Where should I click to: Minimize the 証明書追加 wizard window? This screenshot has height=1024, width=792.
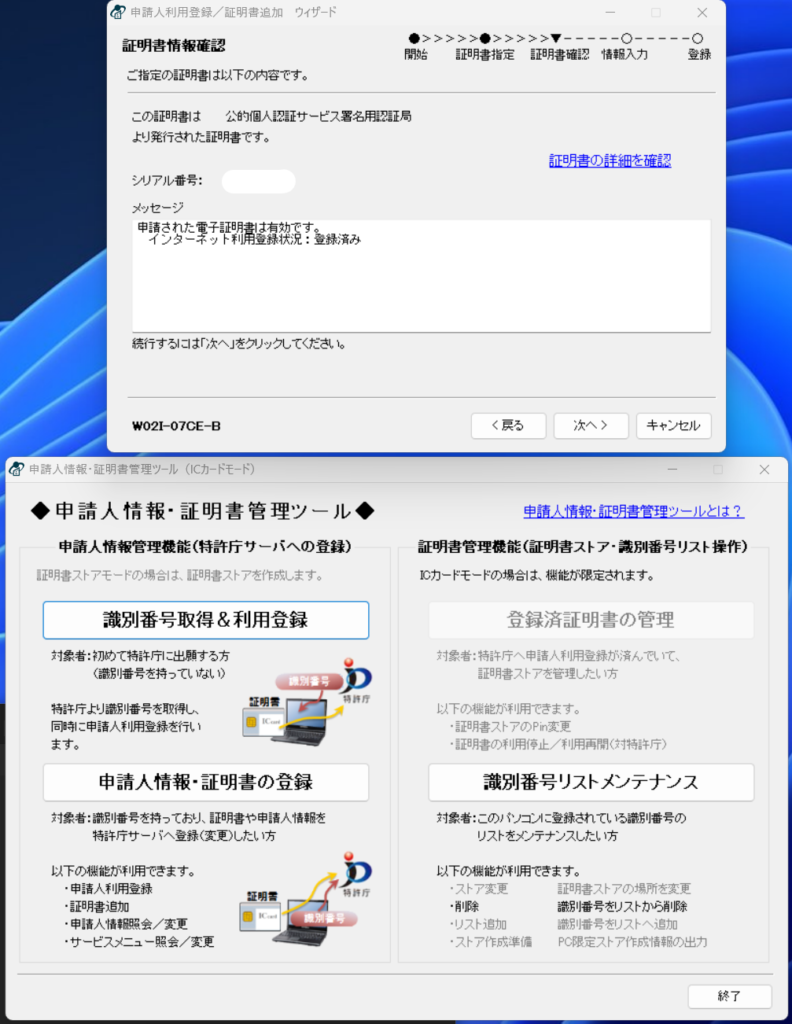click(609, 13)
